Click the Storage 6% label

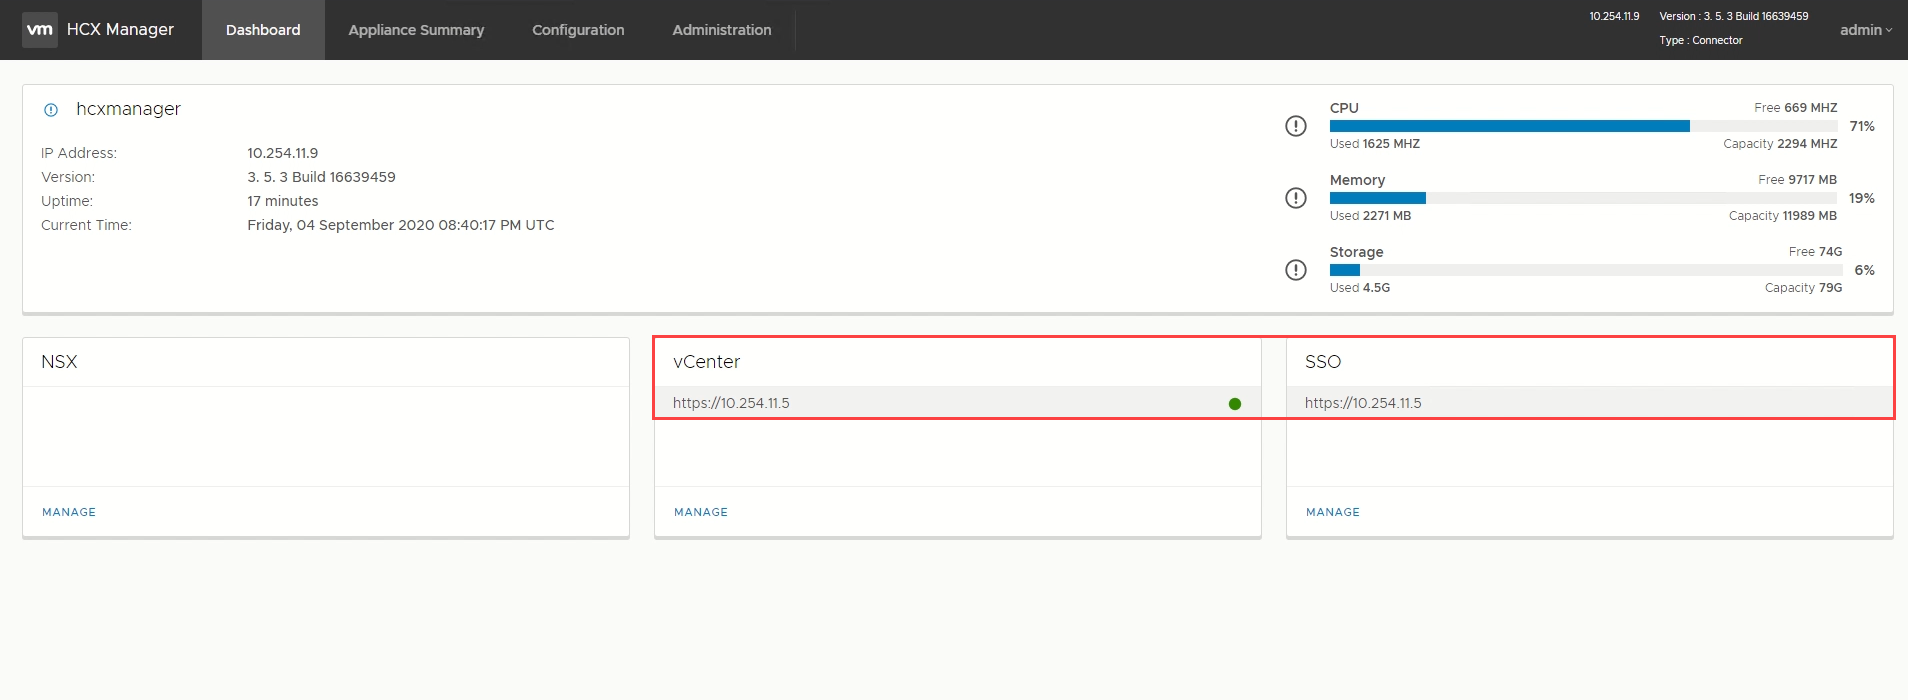[x=1865, y=270]
